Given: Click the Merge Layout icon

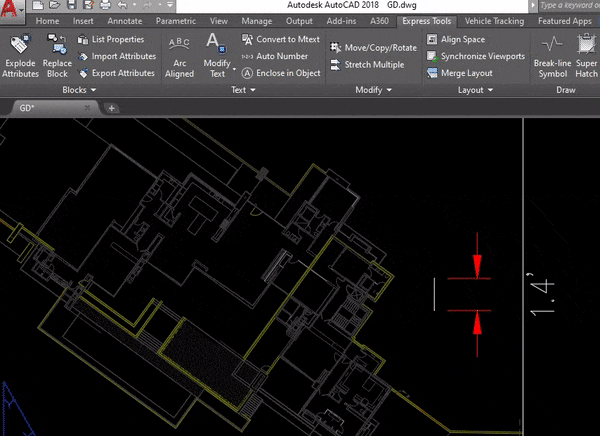Looking at the screenshot, I should pyautogui.click(x=432, y=73).
